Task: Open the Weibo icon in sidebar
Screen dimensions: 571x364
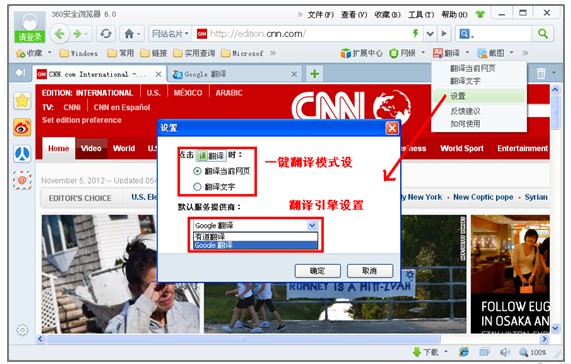Action: point(22,127)
